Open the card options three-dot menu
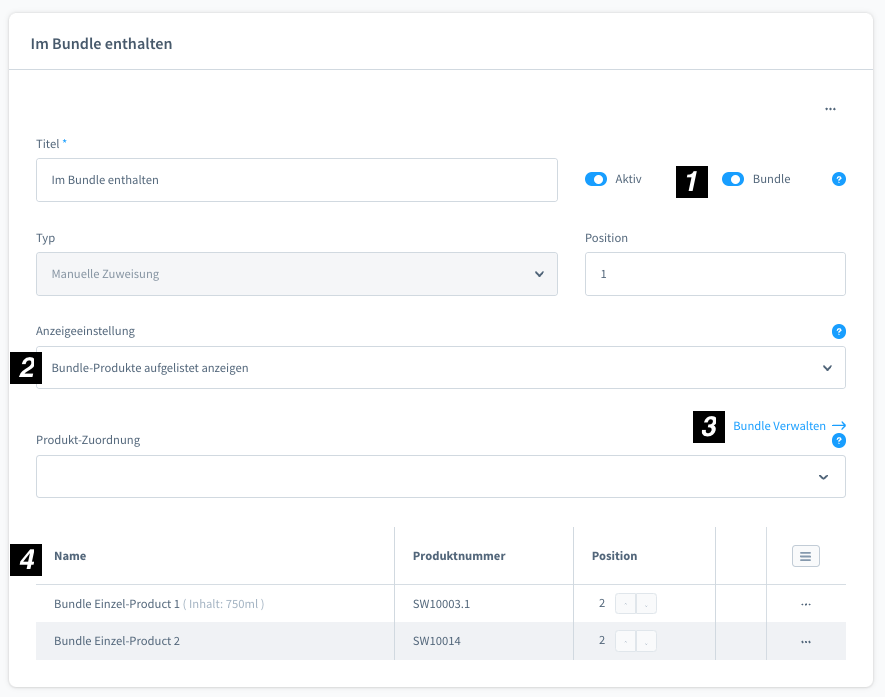Screen dimensions: 885x697 tap(830, 109)
